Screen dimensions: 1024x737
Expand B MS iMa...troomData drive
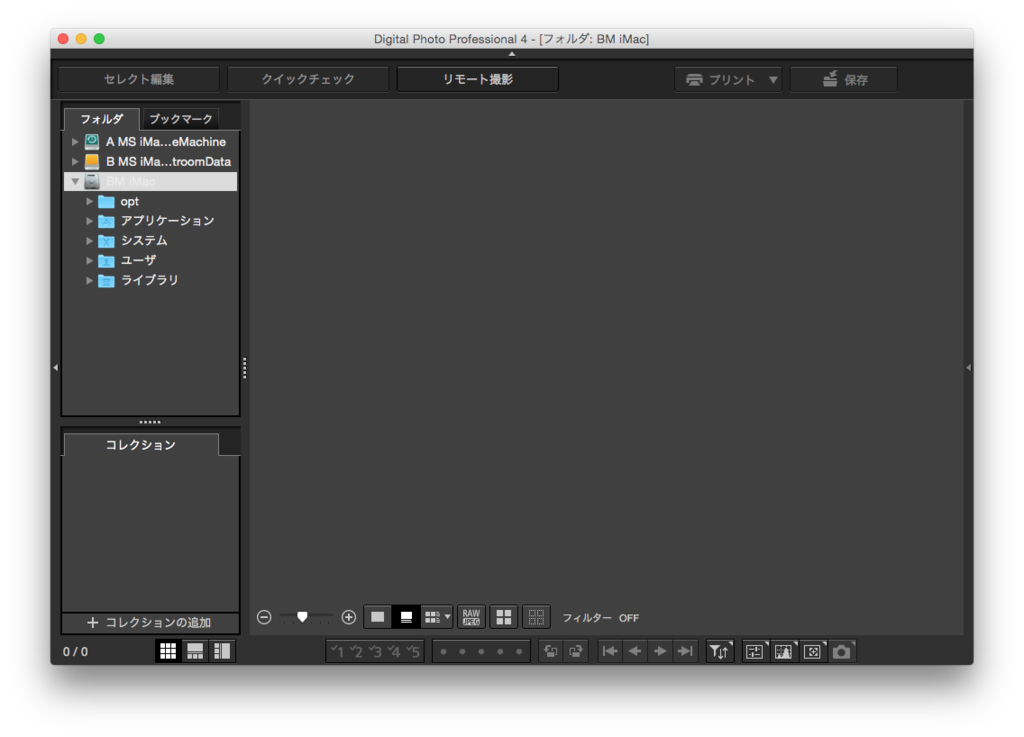pos(75,161)
